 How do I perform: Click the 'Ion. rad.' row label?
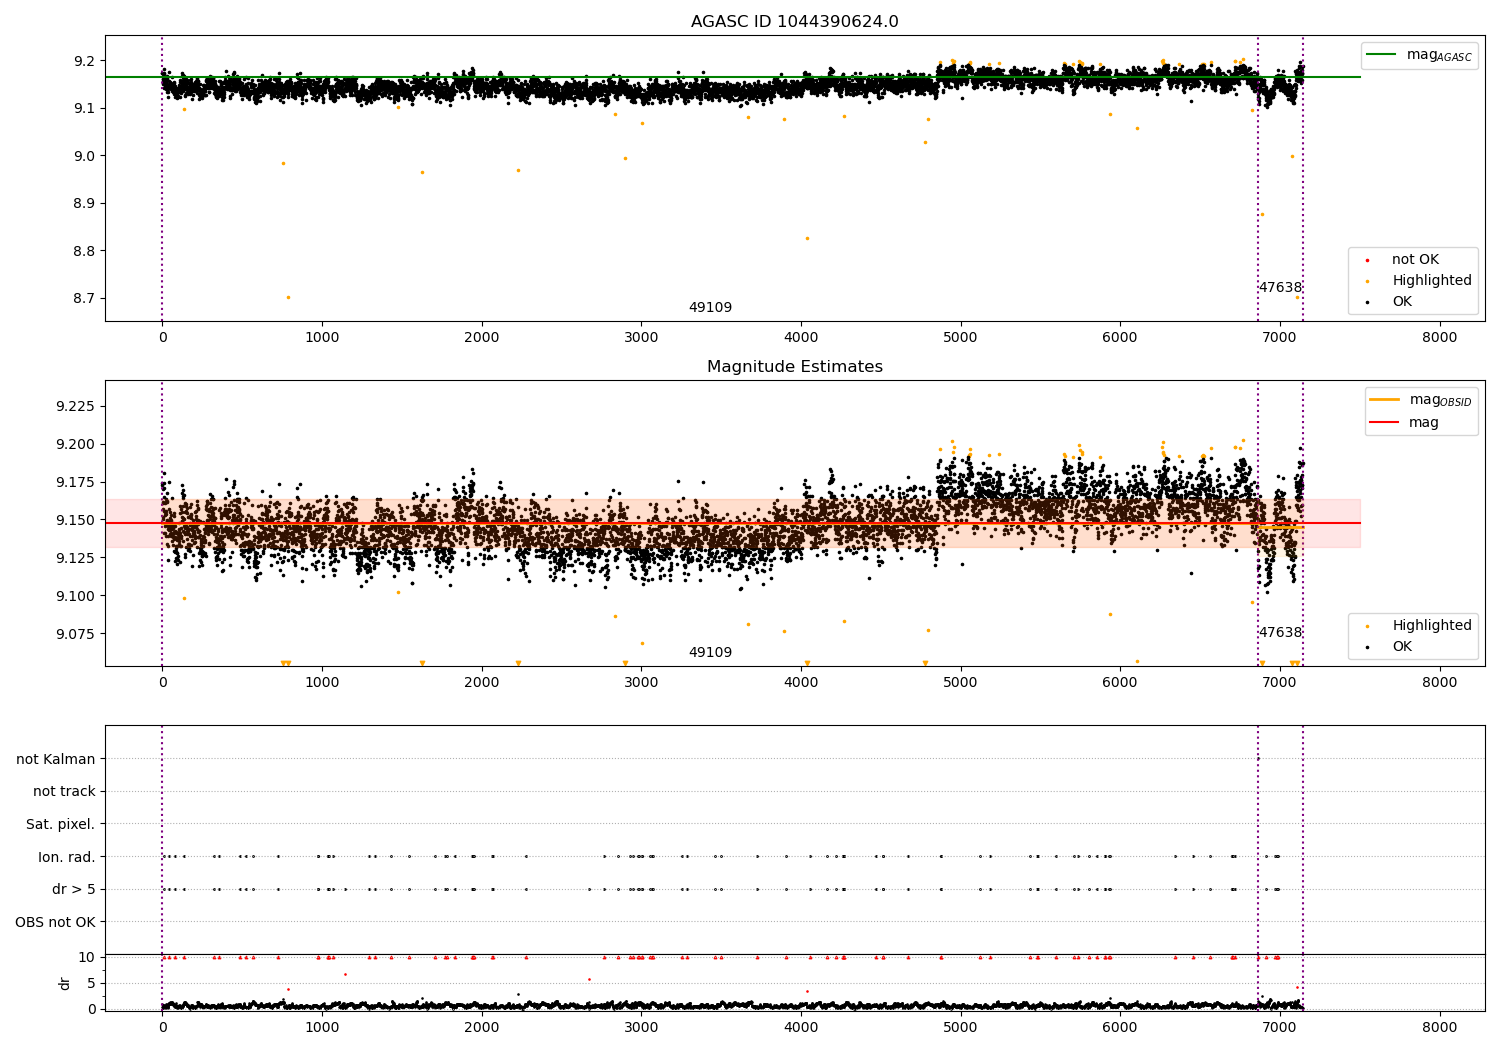(x=67, y=857)
